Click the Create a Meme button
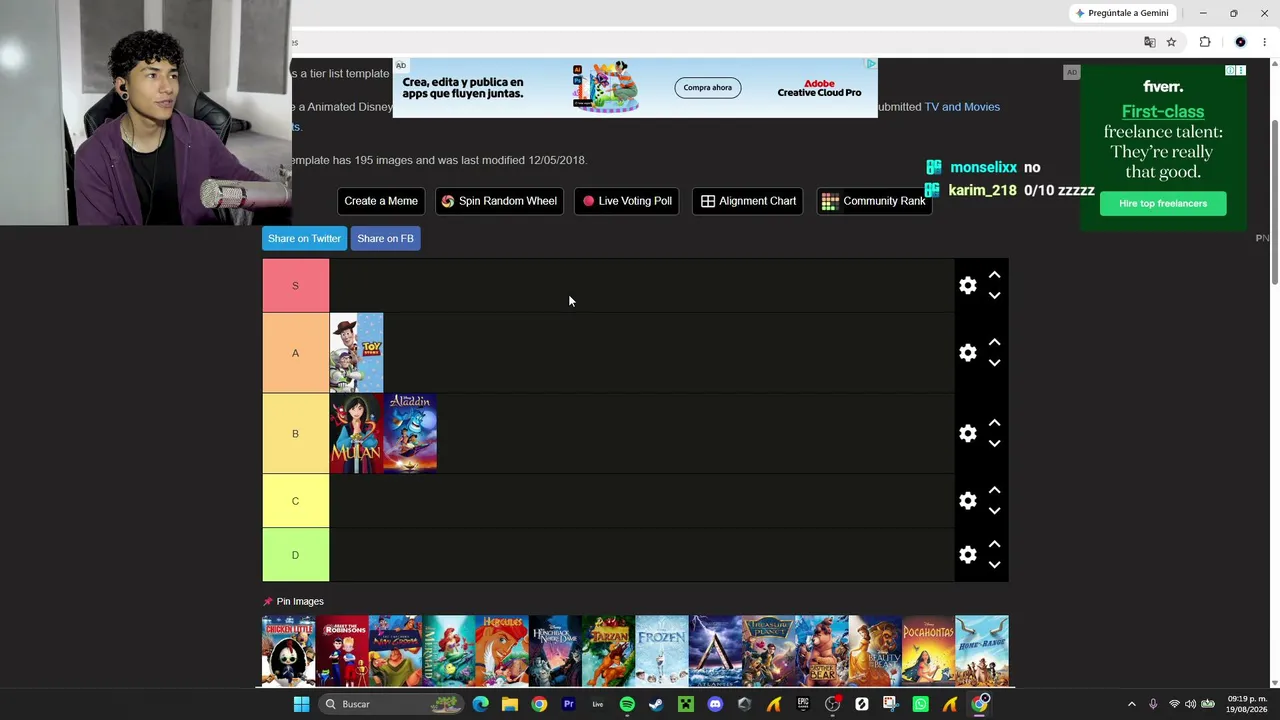 pos(381,201)
